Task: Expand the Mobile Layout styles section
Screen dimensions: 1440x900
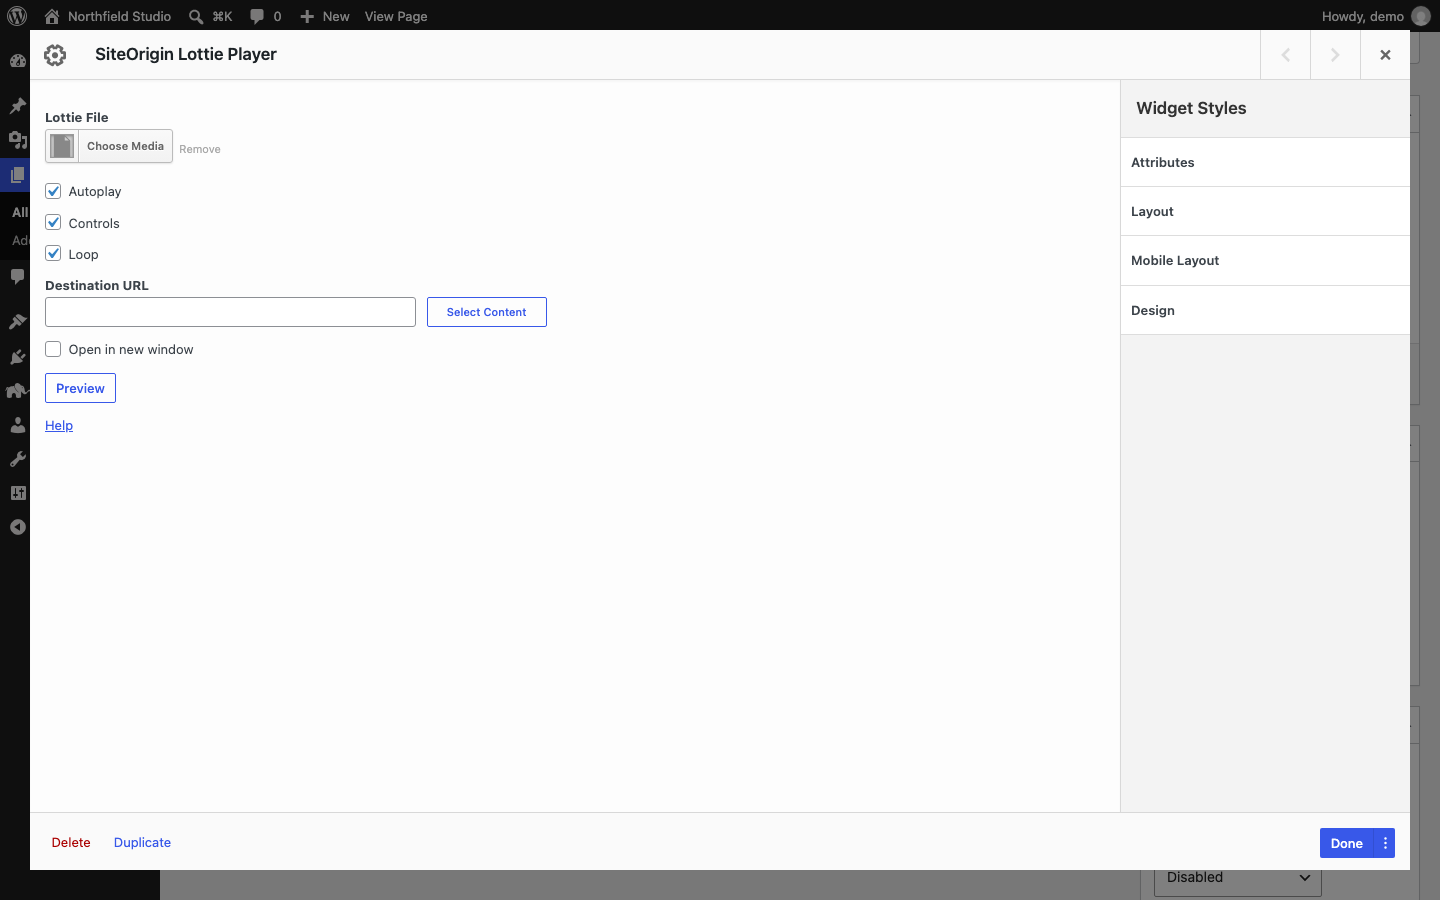Action: pos(1265,260)
